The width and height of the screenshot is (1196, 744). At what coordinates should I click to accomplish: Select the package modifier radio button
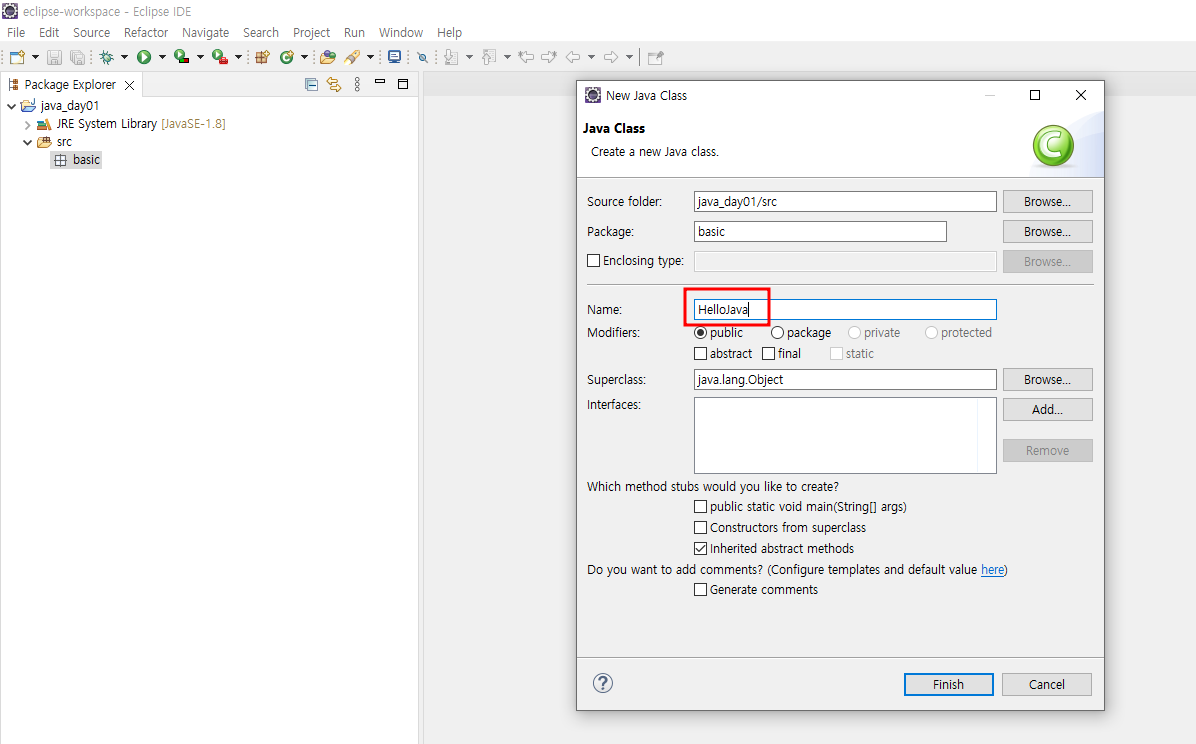point(777,333)
